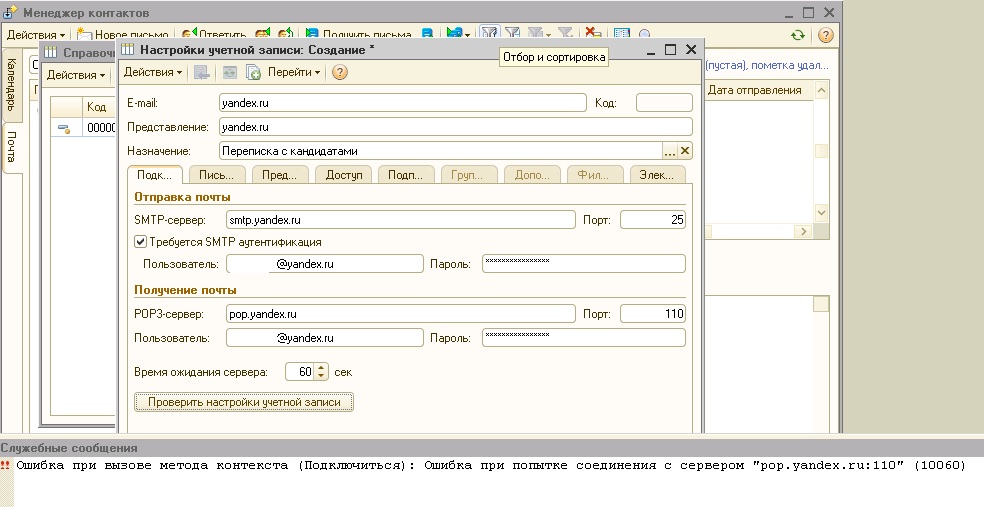Click the horizontal scroll right arrow
The height and width of the screenshot is (507, 984).
click(x=803, y=232)
